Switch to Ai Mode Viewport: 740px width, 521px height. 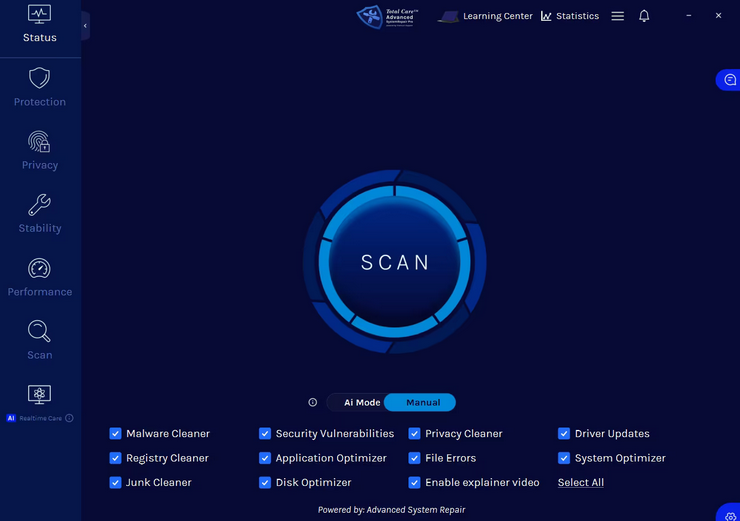(361, 403)
